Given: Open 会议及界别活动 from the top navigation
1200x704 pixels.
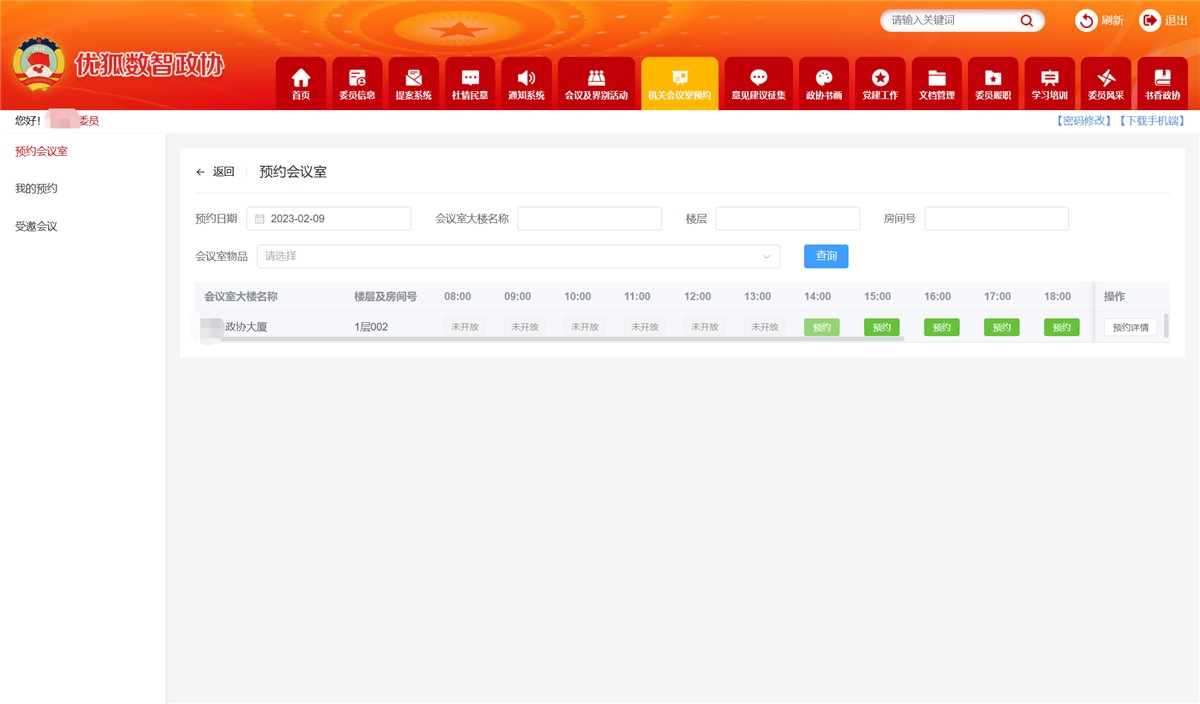Looking at the screenshot, I should pyautogui.click(x=595, y=82).
